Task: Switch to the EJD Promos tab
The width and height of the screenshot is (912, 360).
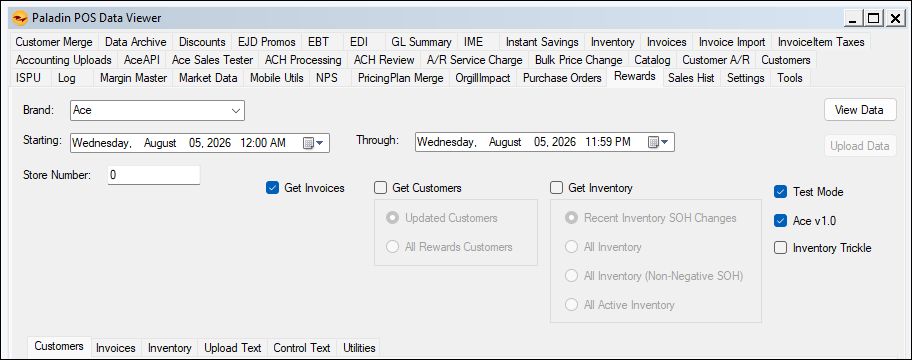Action: [x=266, y=42]
